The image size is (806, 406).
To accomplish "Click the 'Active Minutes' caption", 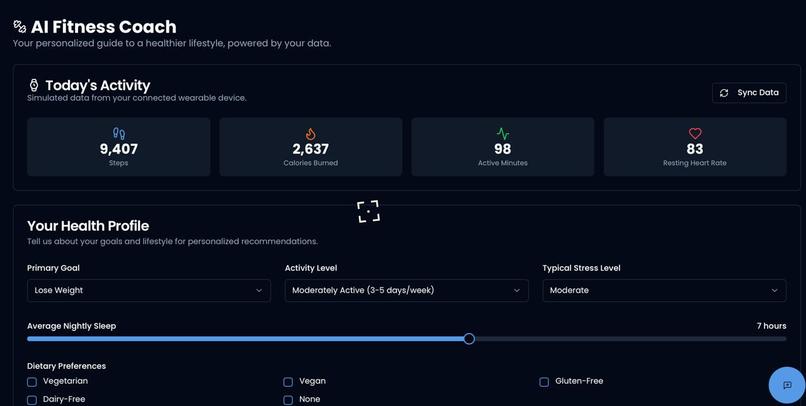I will [x=503, y=163].
